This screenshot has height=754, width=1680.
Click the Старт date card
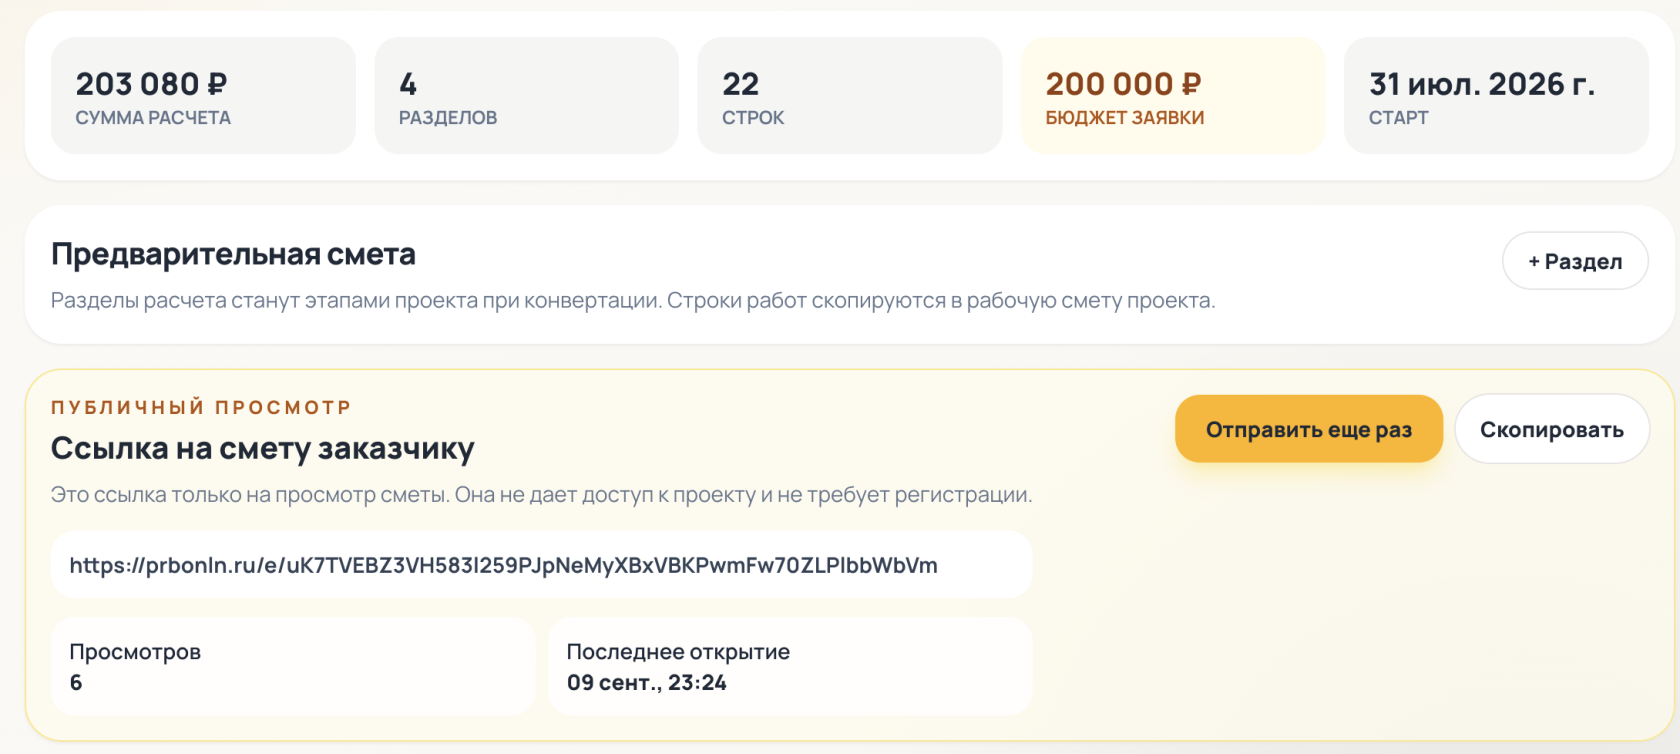click(x=1496, y=96)
